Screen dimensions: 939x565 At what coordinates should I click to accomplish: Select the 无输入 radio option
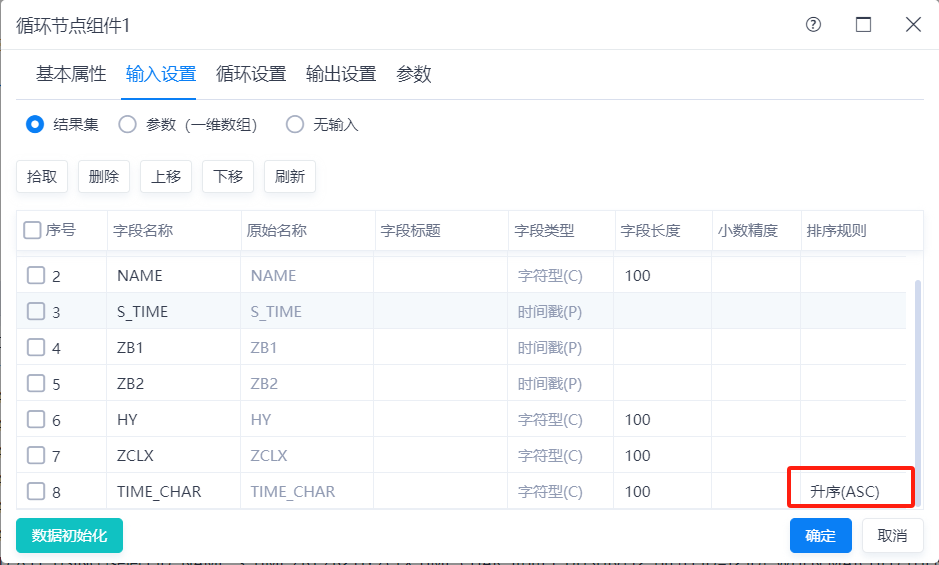pyautogui.click(x=294, y=125)
